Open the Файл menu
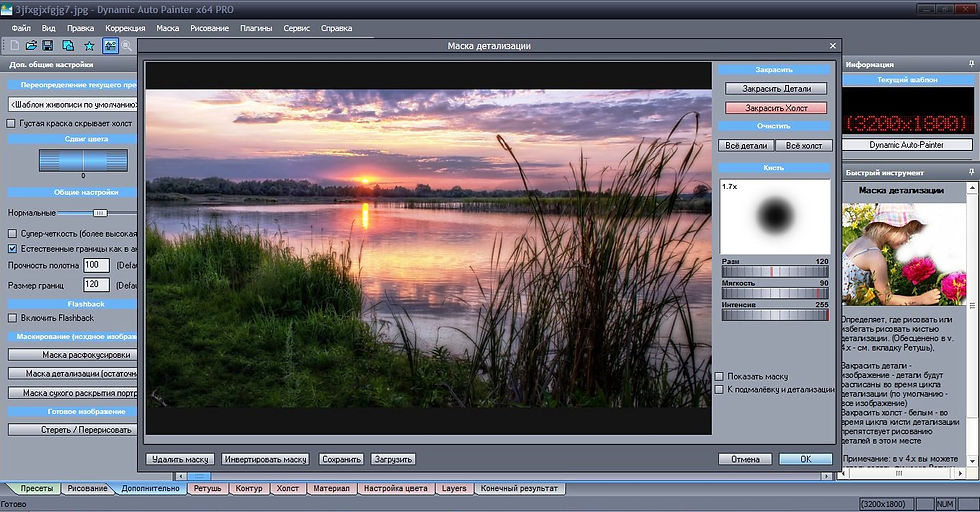The width and height of the screenshot is (980, 512). pyautogui.click(x=21, y=28)
